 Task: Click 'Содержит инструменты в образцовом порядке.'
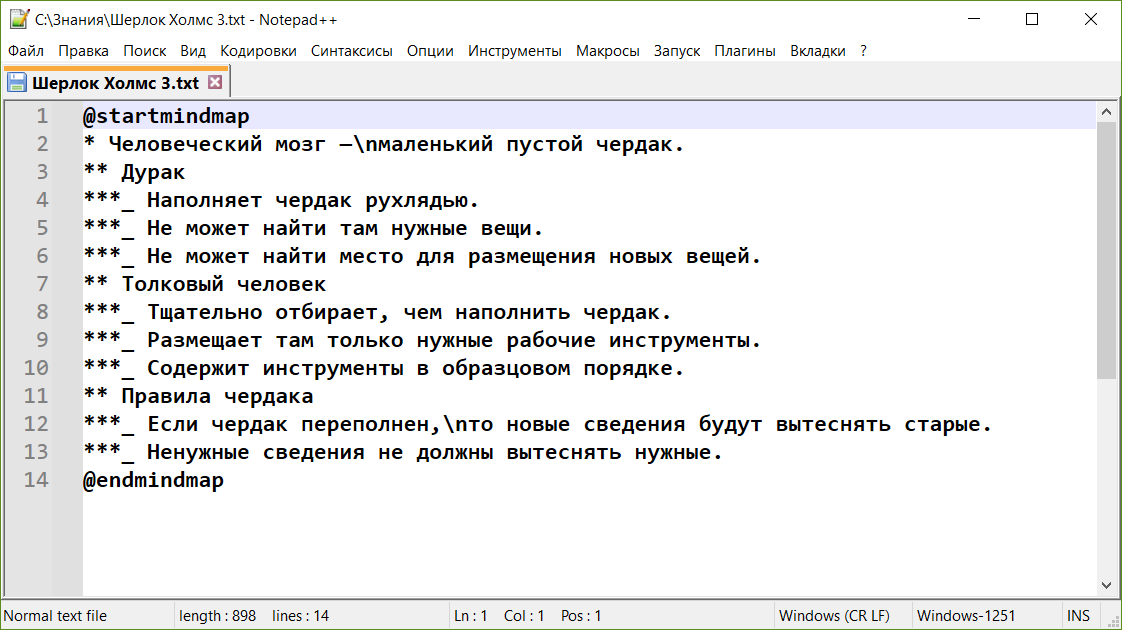pos(416,368)
